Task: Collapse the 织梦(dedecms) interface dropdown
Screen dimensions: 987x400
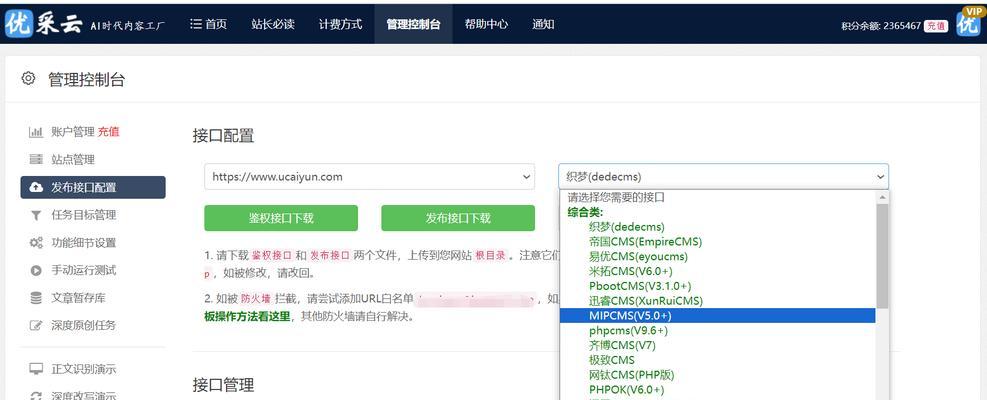Action: pyautogui.click(x=723, y=176)
